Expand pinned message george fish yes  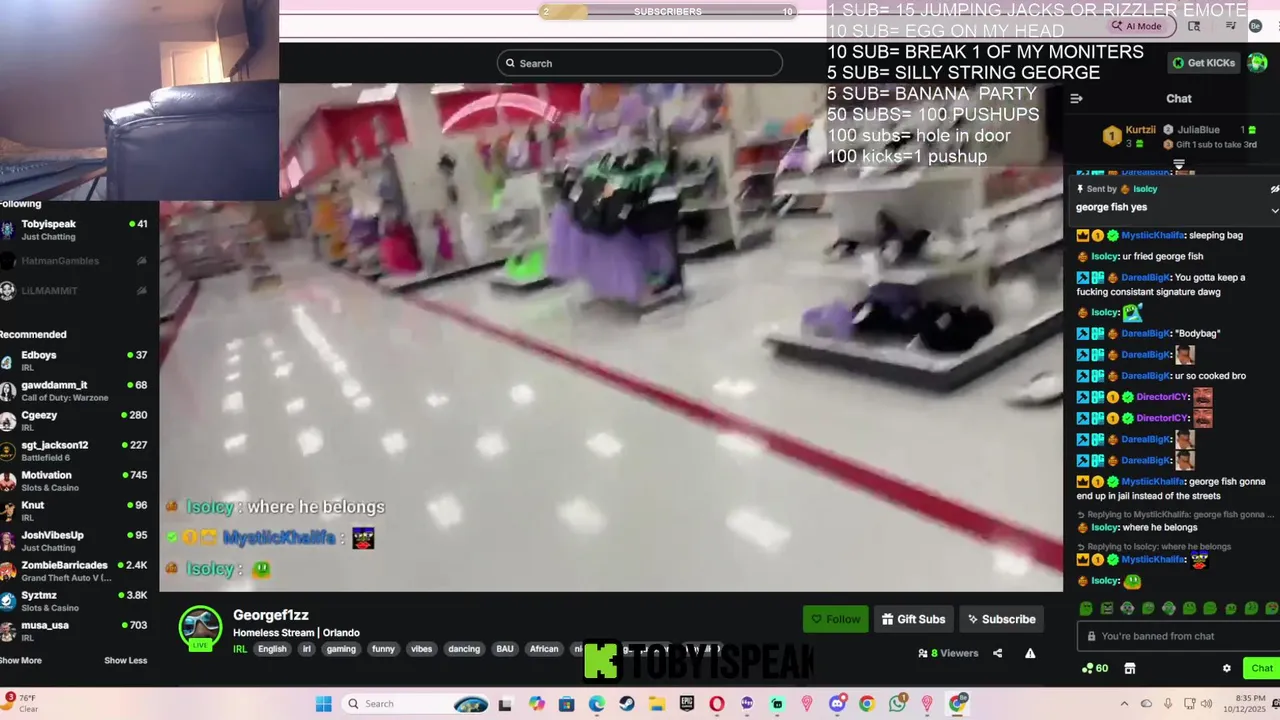(x=1274, y=210)
